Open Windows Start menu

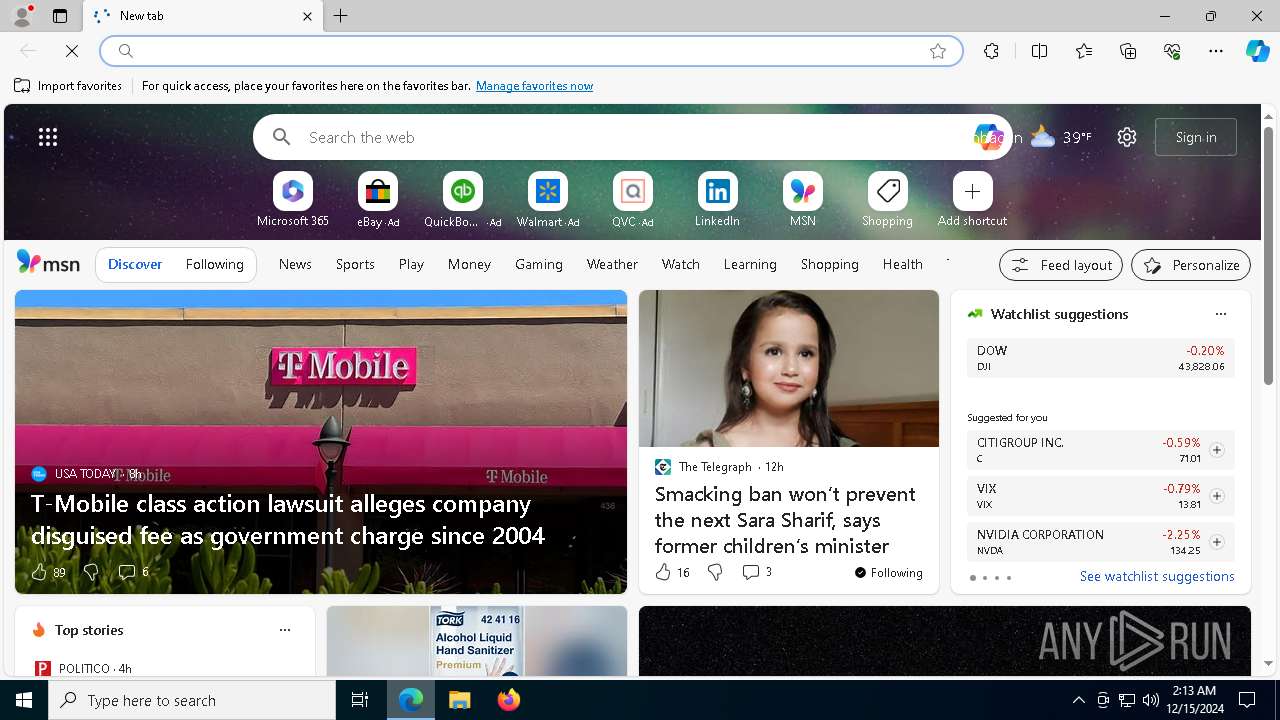(24, 700)
